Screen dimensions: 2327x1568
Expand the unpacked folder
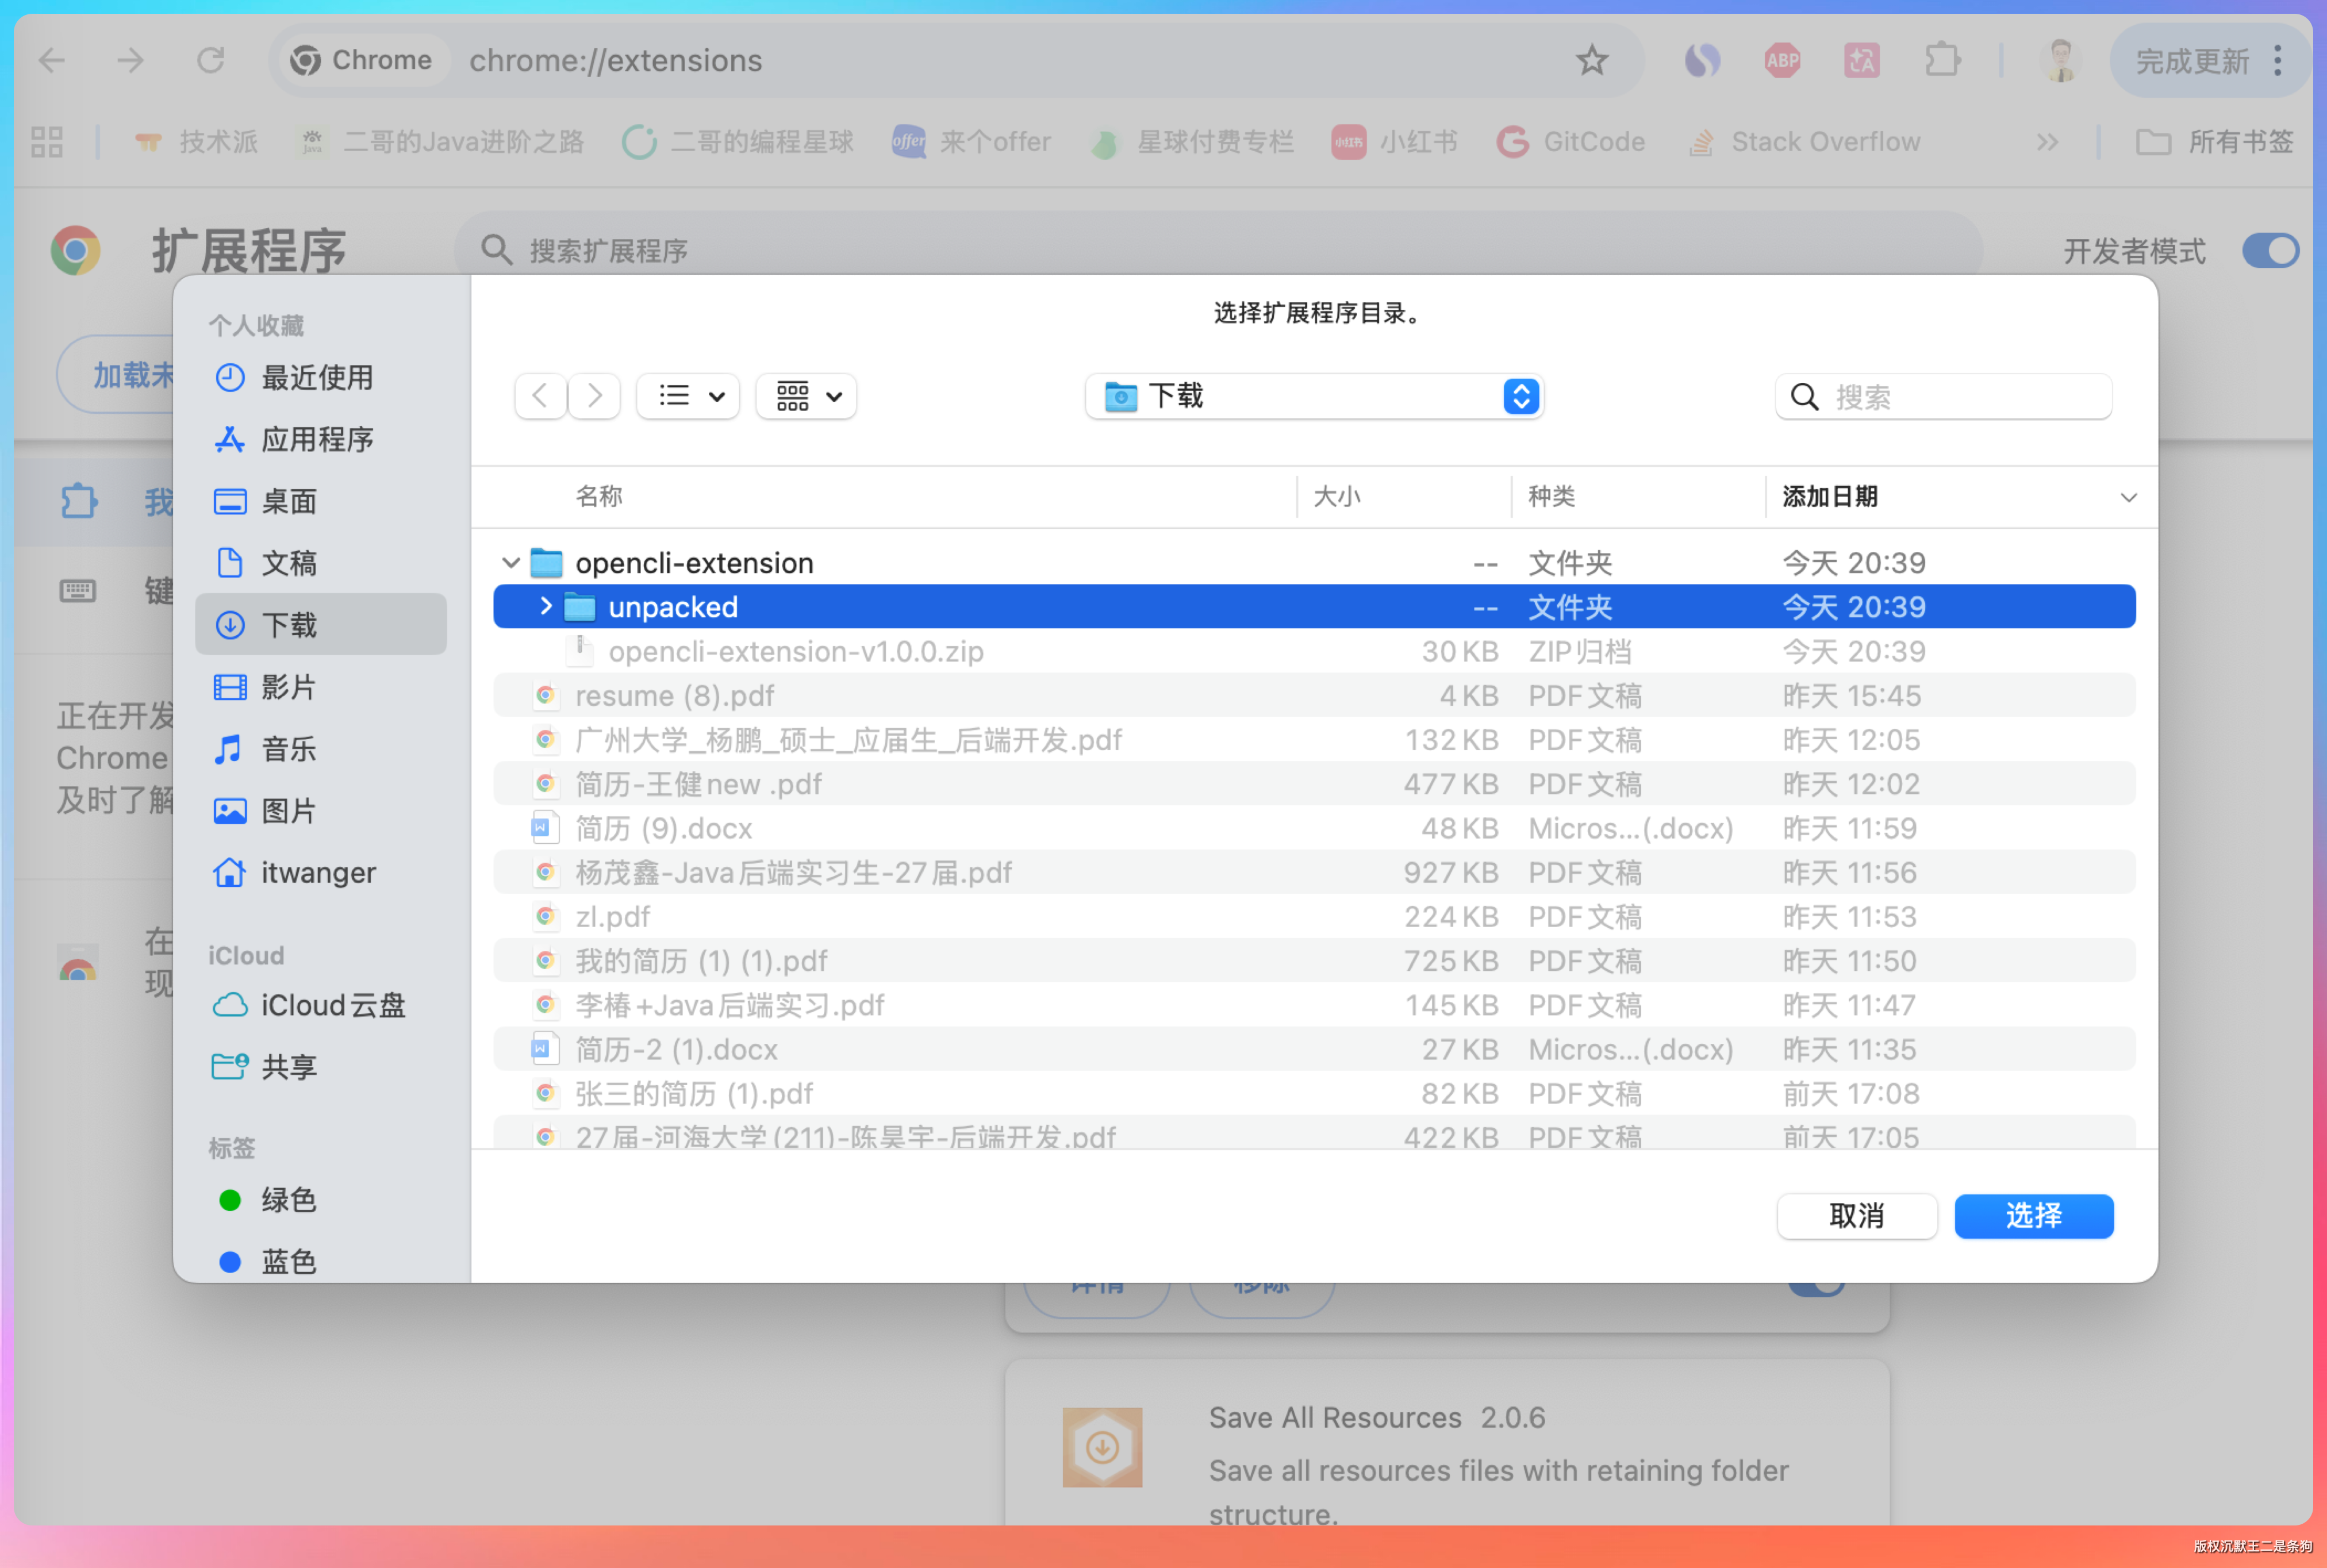[545, 606]
